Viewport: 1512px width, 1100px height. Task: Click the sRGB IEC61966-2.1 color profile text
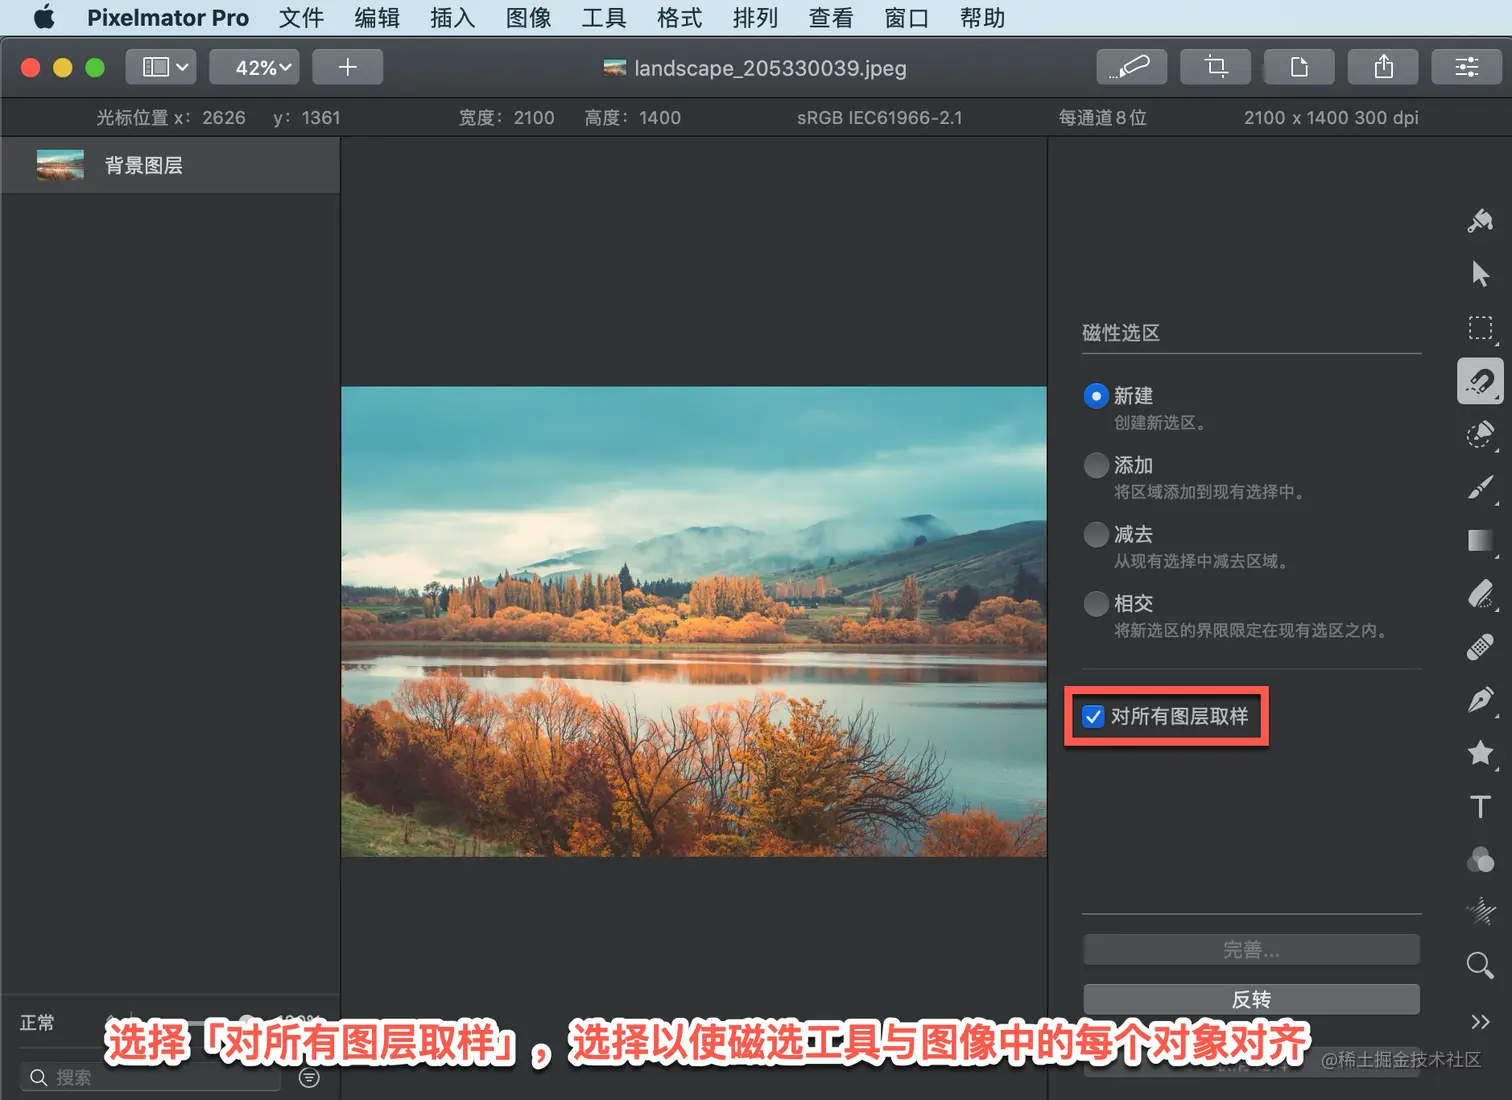[x=880, y=118]
